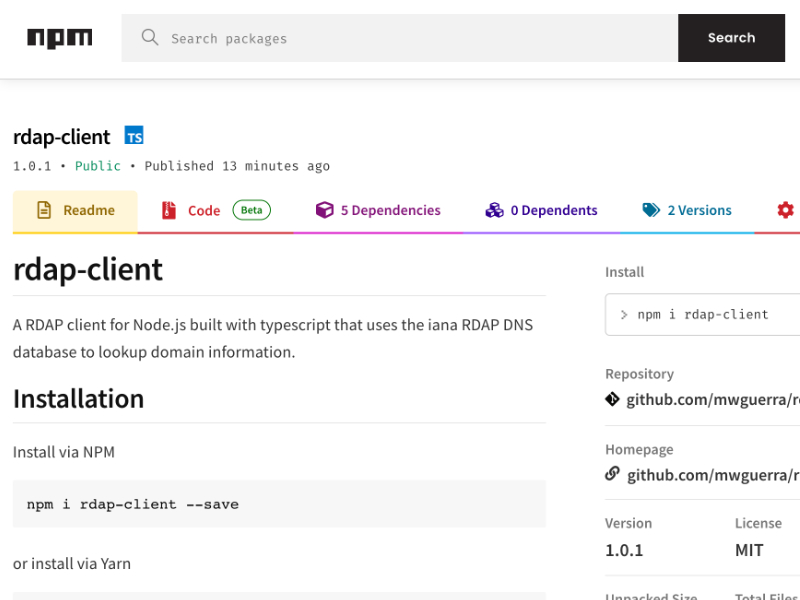
Task: Click the purple Dependencies box icon
Action: (x=324, y=210)
